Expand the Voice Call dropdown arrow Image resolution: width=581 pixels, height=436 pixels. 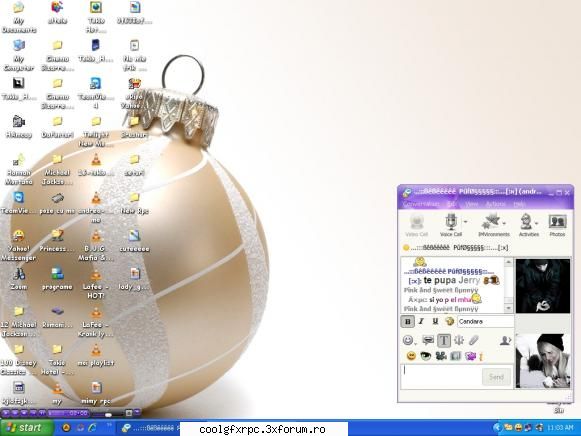(465, 222)
